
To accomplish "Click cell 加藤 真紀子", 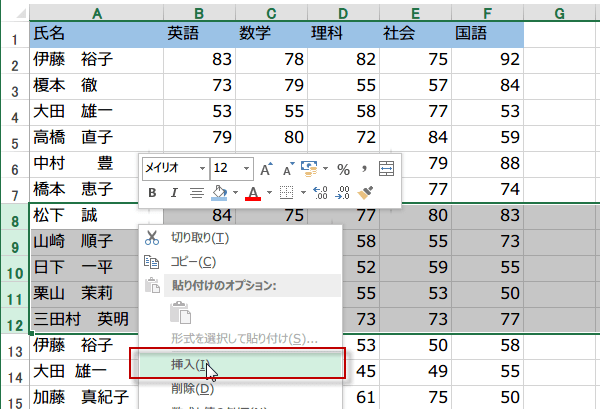I will click(x=84, y=398).
